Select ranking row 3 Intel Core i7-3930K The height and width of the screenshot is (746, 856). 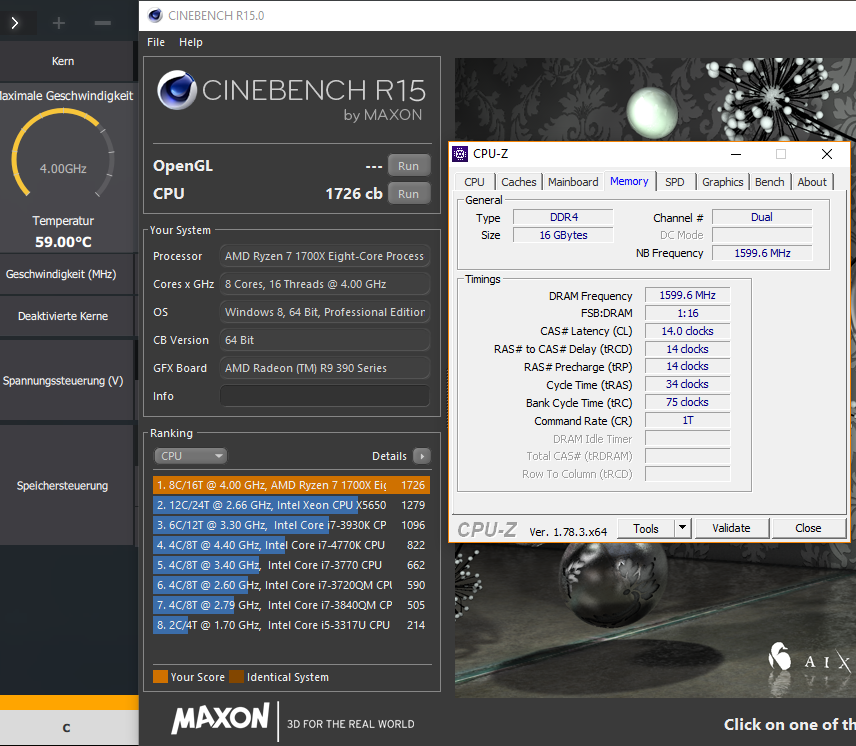tap(292, 525)
